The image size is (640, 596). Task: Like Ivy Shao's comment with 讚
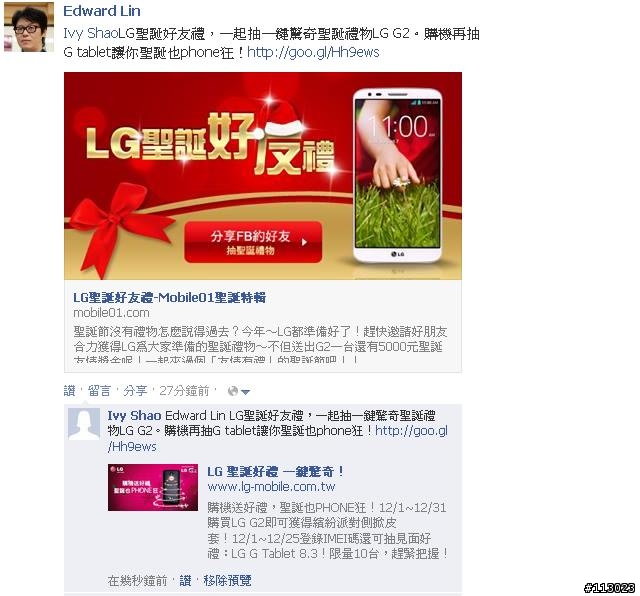pos(185,580)
